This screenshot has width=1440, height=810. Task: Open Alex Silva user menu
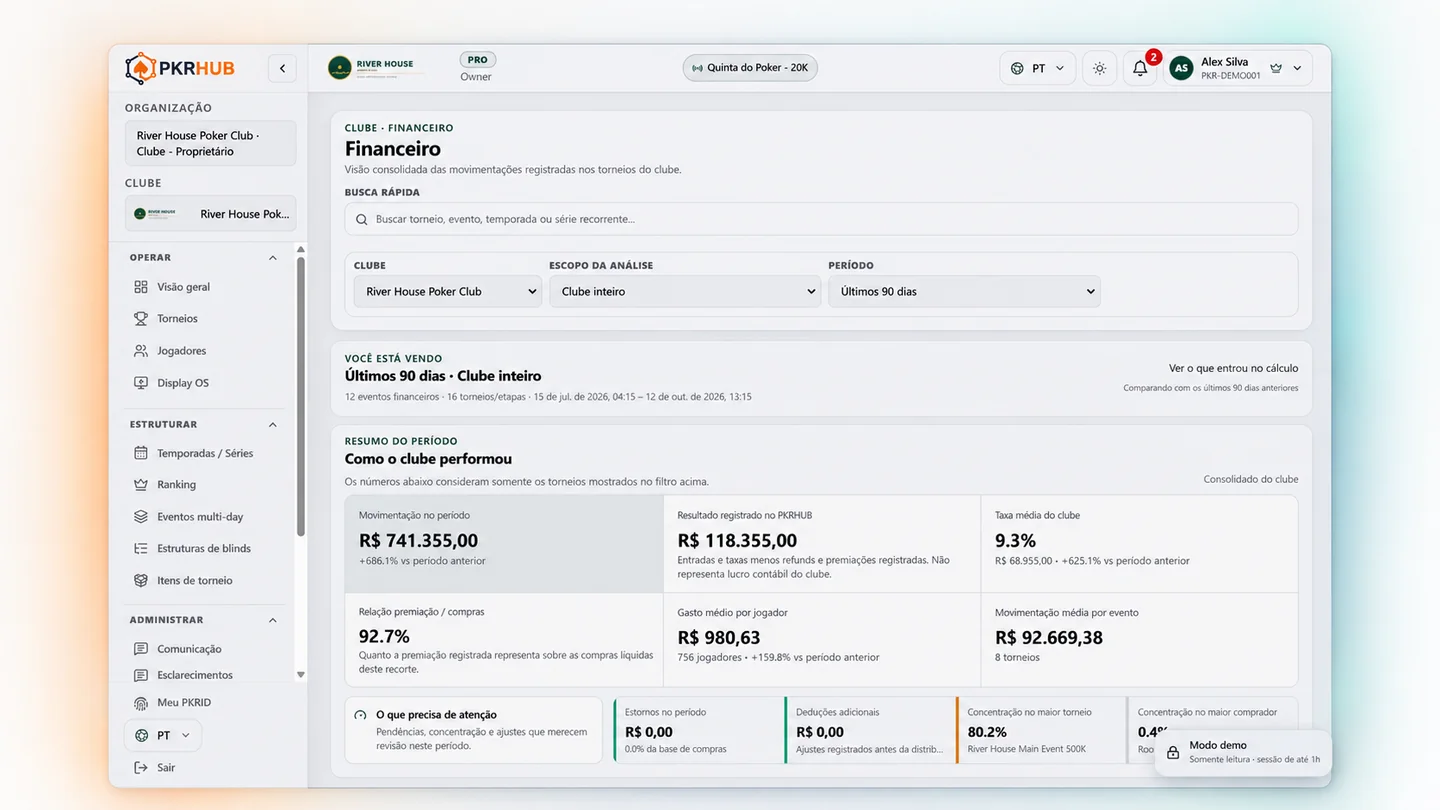click(1238, 68)
